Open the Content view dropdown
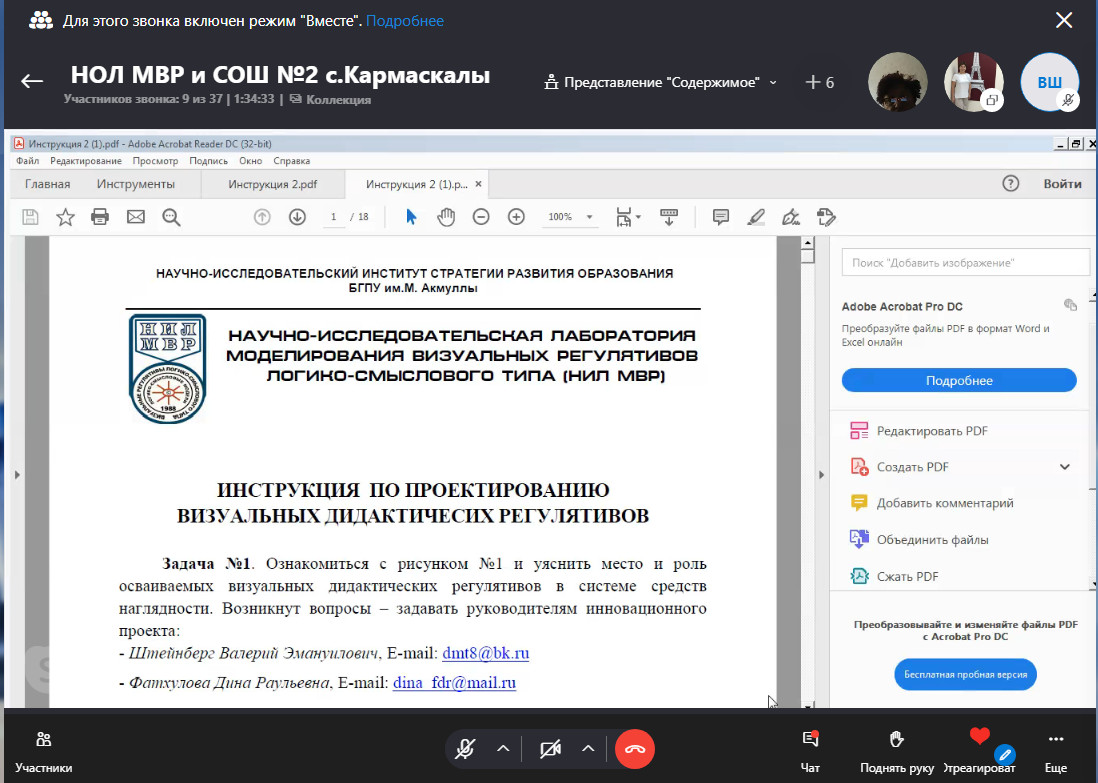The image size is (1098, 783). (661, 83)
